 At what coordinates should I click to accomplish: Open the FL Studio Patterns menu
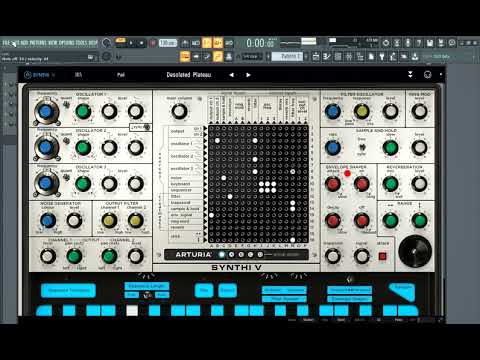click(38, 43)
